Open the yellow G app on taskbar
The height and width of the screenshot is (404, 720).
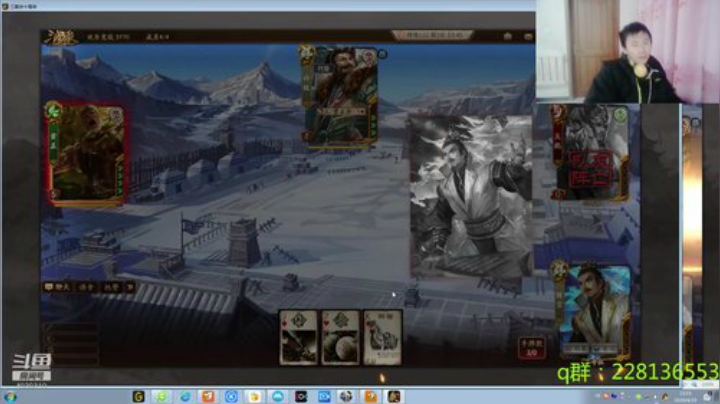pos(138,396)
